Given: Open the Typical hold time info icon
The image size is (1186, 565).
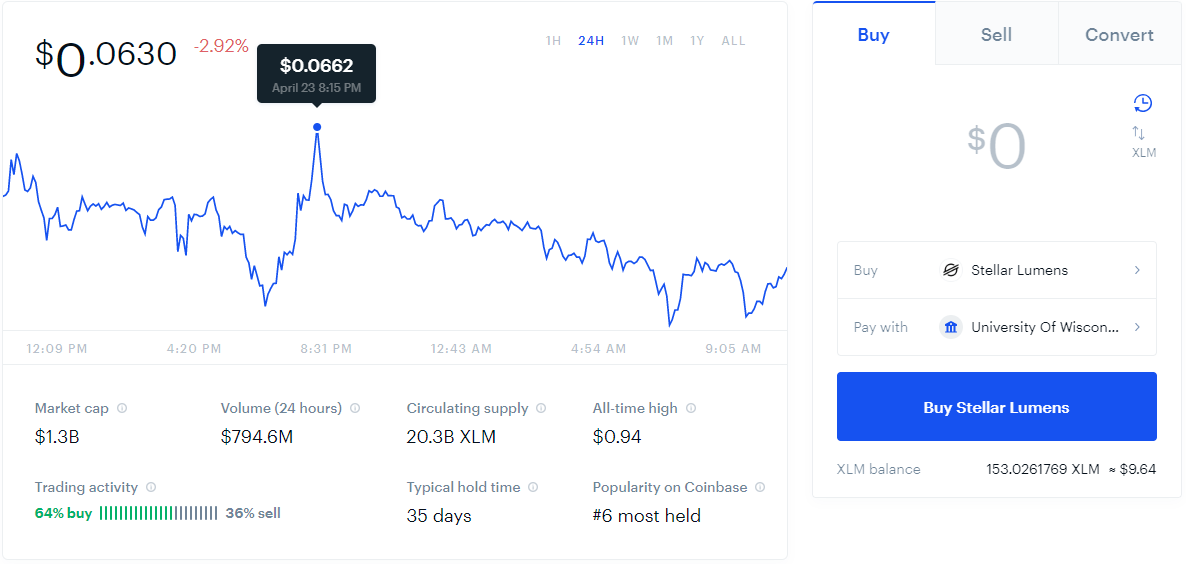Looking at the screenshot, I should pyautogui.click(x=533, y=487).
